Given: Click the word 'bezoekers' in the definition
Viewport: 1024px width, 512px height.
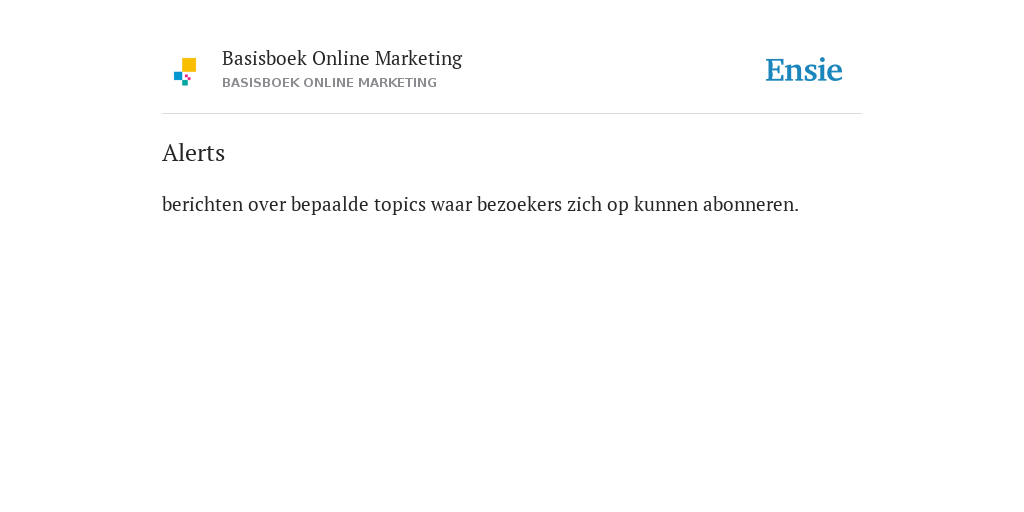Looking at the screenshot, I should tap(519, 204).
